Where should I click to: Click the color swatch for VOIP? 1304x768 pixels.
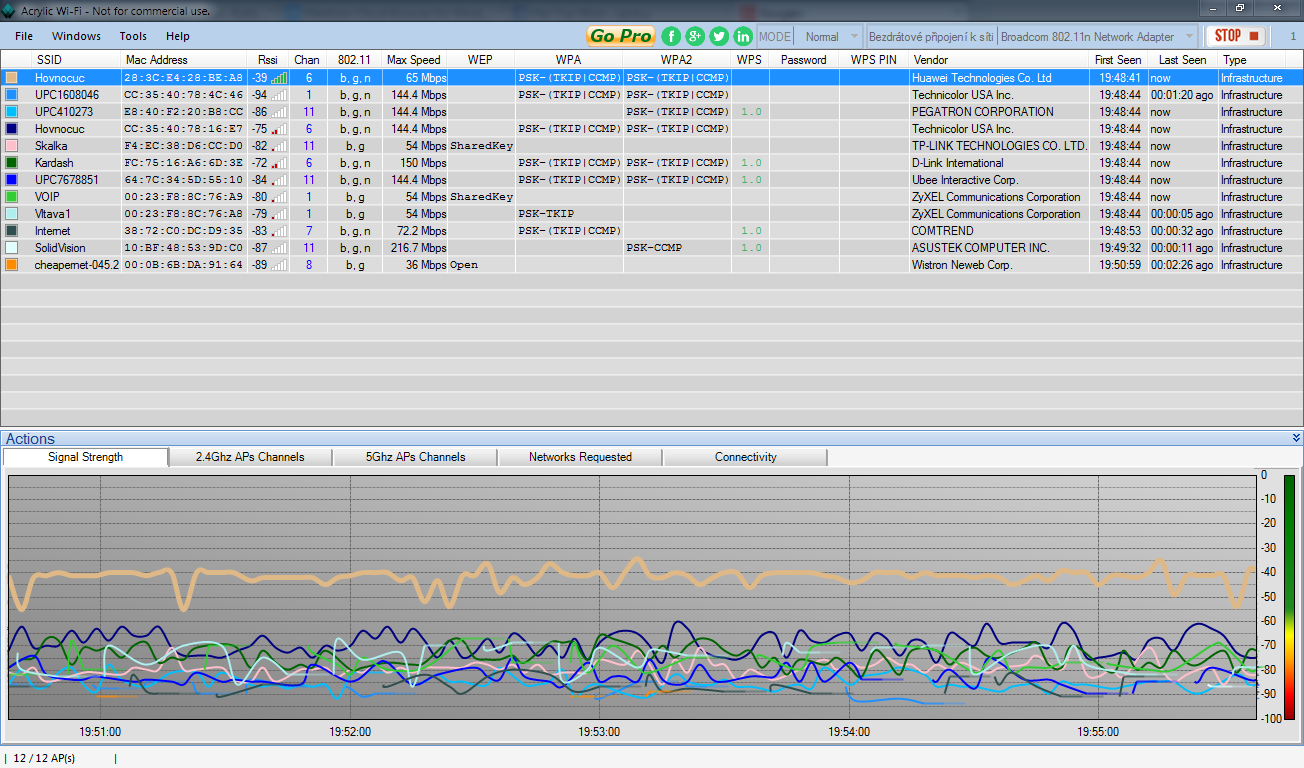point(11,197)
